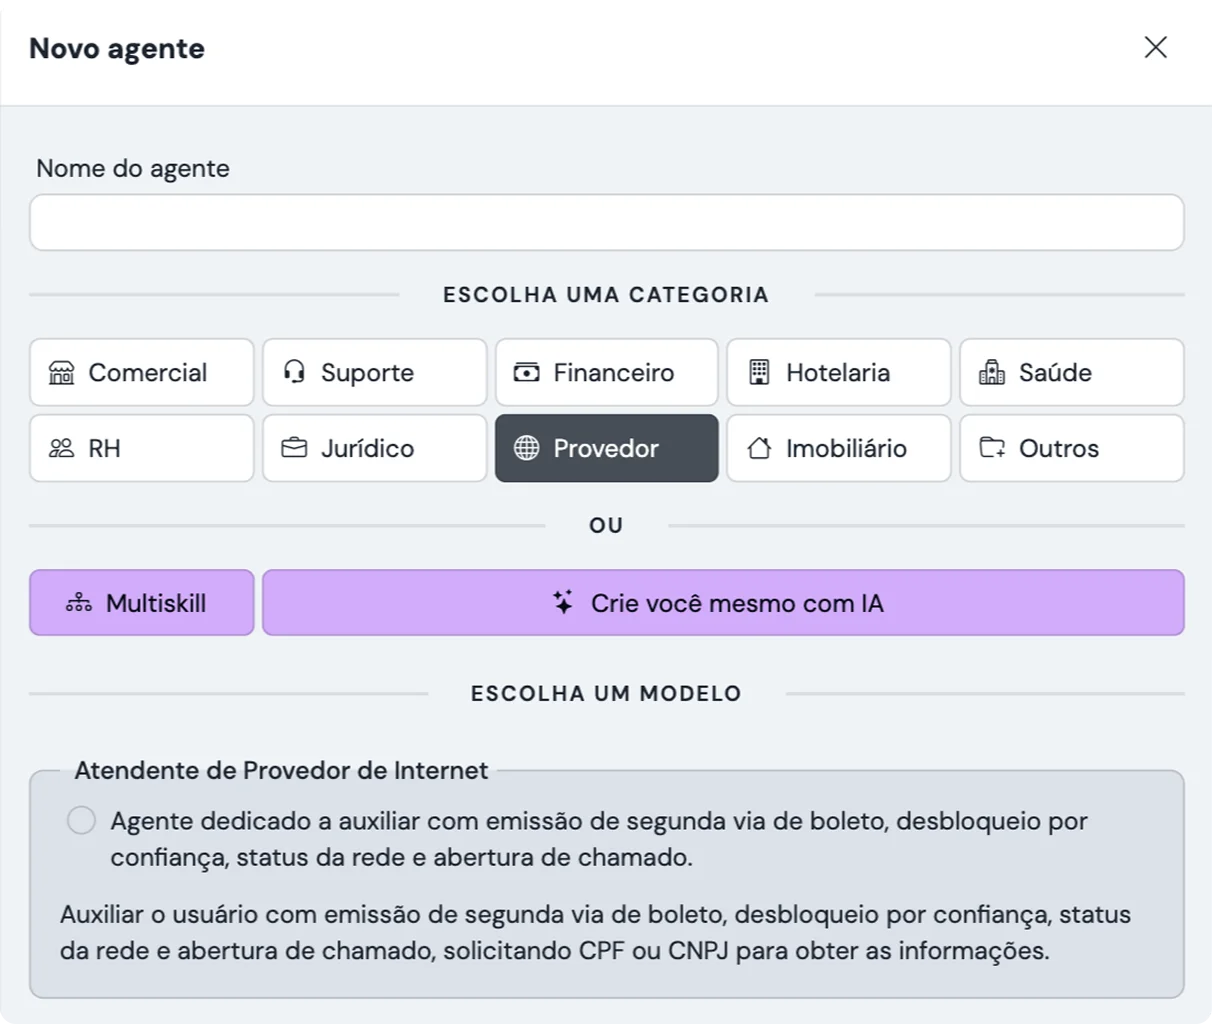Pick the Hotelaria category label
Screen dimensions: 1212x1024
[838, 373]
